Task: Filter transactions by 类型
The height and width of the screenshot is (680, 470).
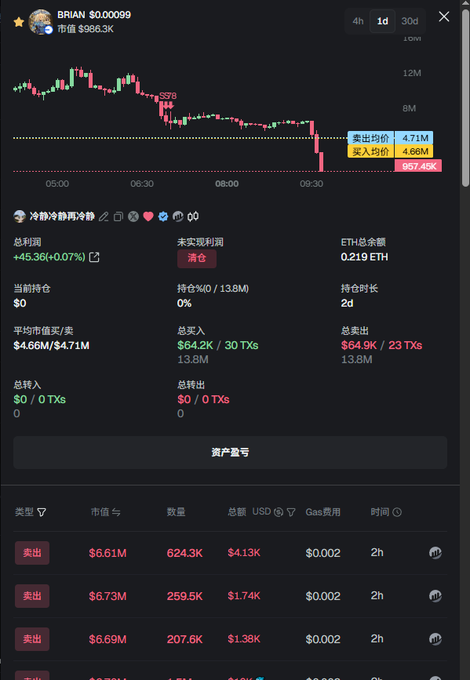Action: pyautogui.click(x=42, y=512)
